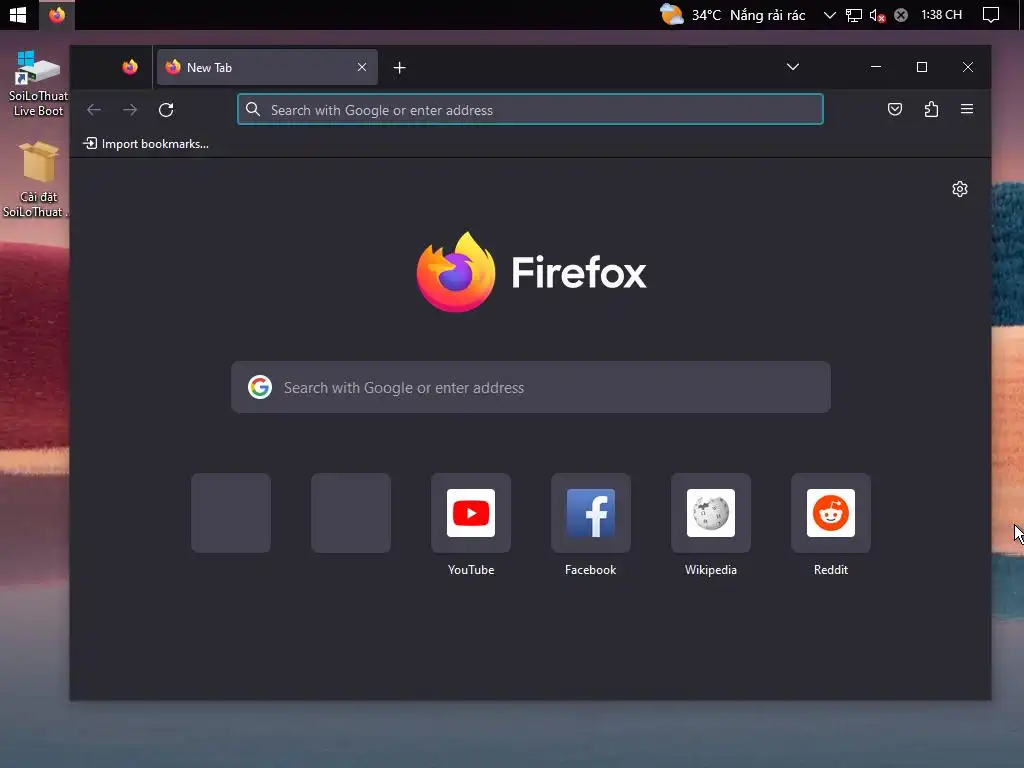1024x768 pixels.
Task: Open the Wikipedia shortcut
Action: [711, 513]
